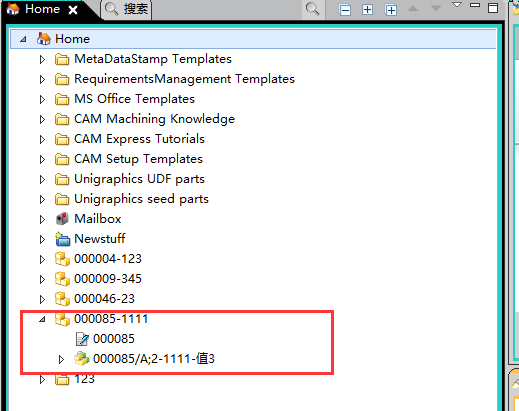
Task: Collapse all tree nodes with minus icon
Action: pyautogui.click(x=345, y=10)
